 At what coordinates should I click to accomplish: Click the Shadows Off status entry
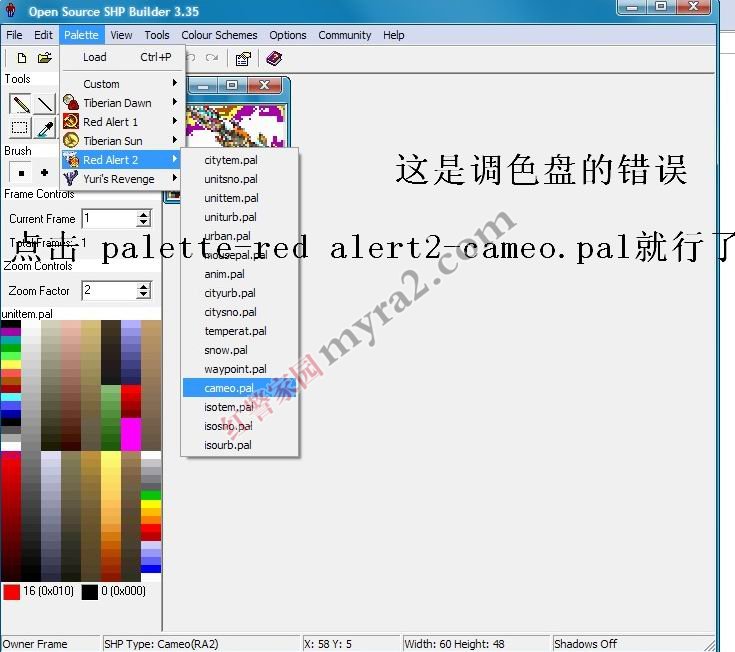tap(585, 644)
